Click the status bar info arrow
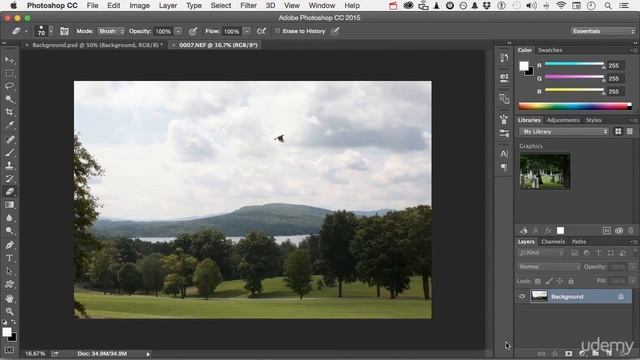Image resolution: width=640 pixels, height=360 pixels. (148, 354)
